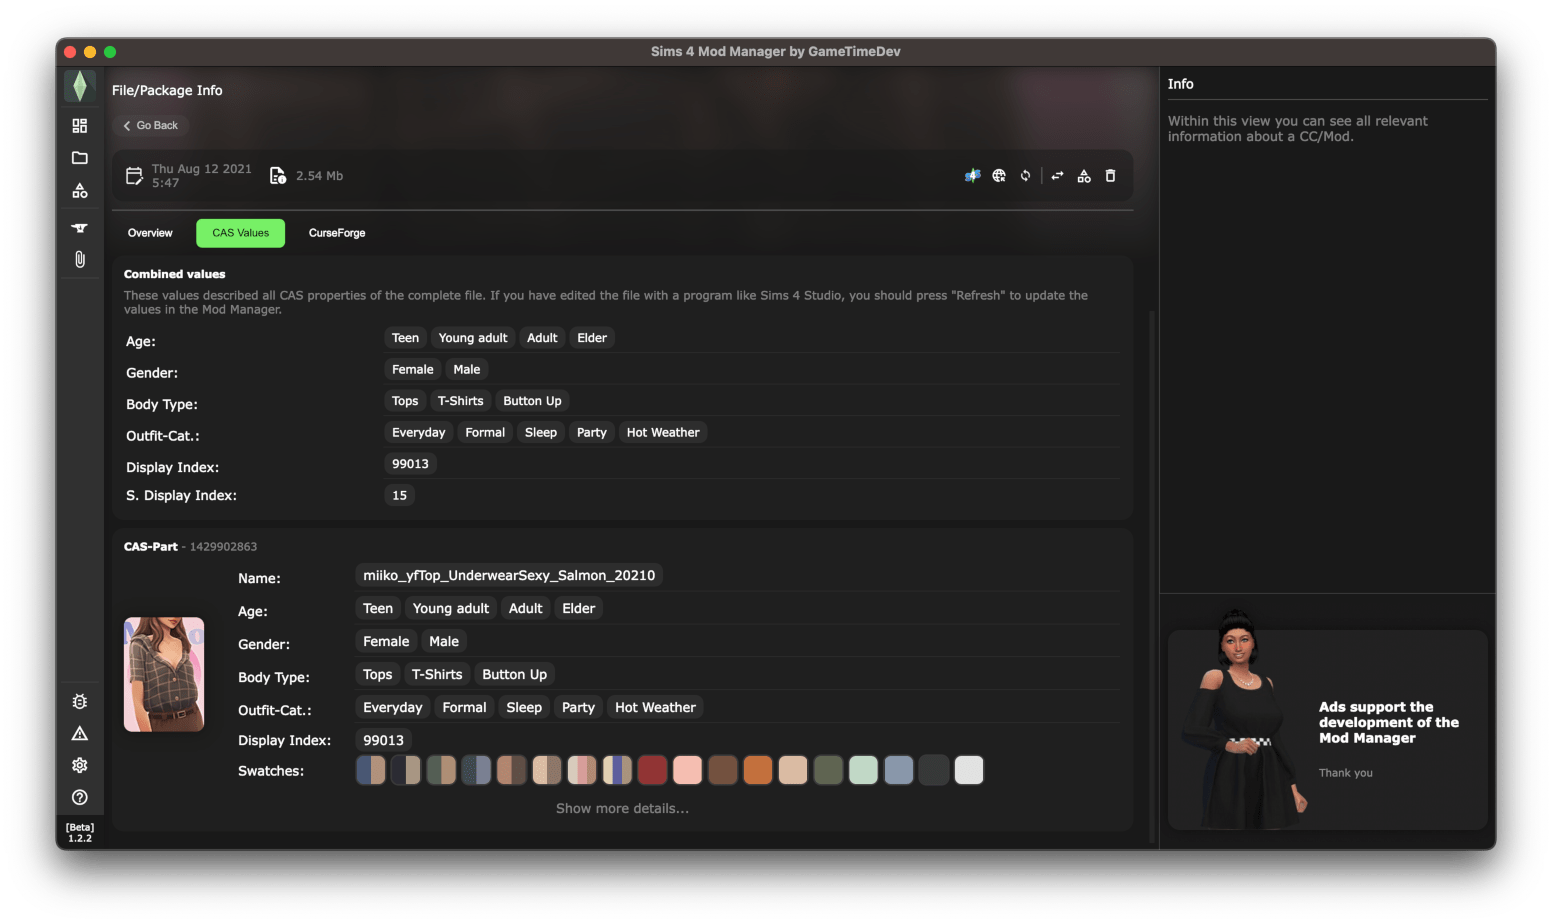Screen dimensions: 1552x924
Task: Click the CAS-Part outfit thumbnail
Action: pyautogui.click(x=164, y=674)
